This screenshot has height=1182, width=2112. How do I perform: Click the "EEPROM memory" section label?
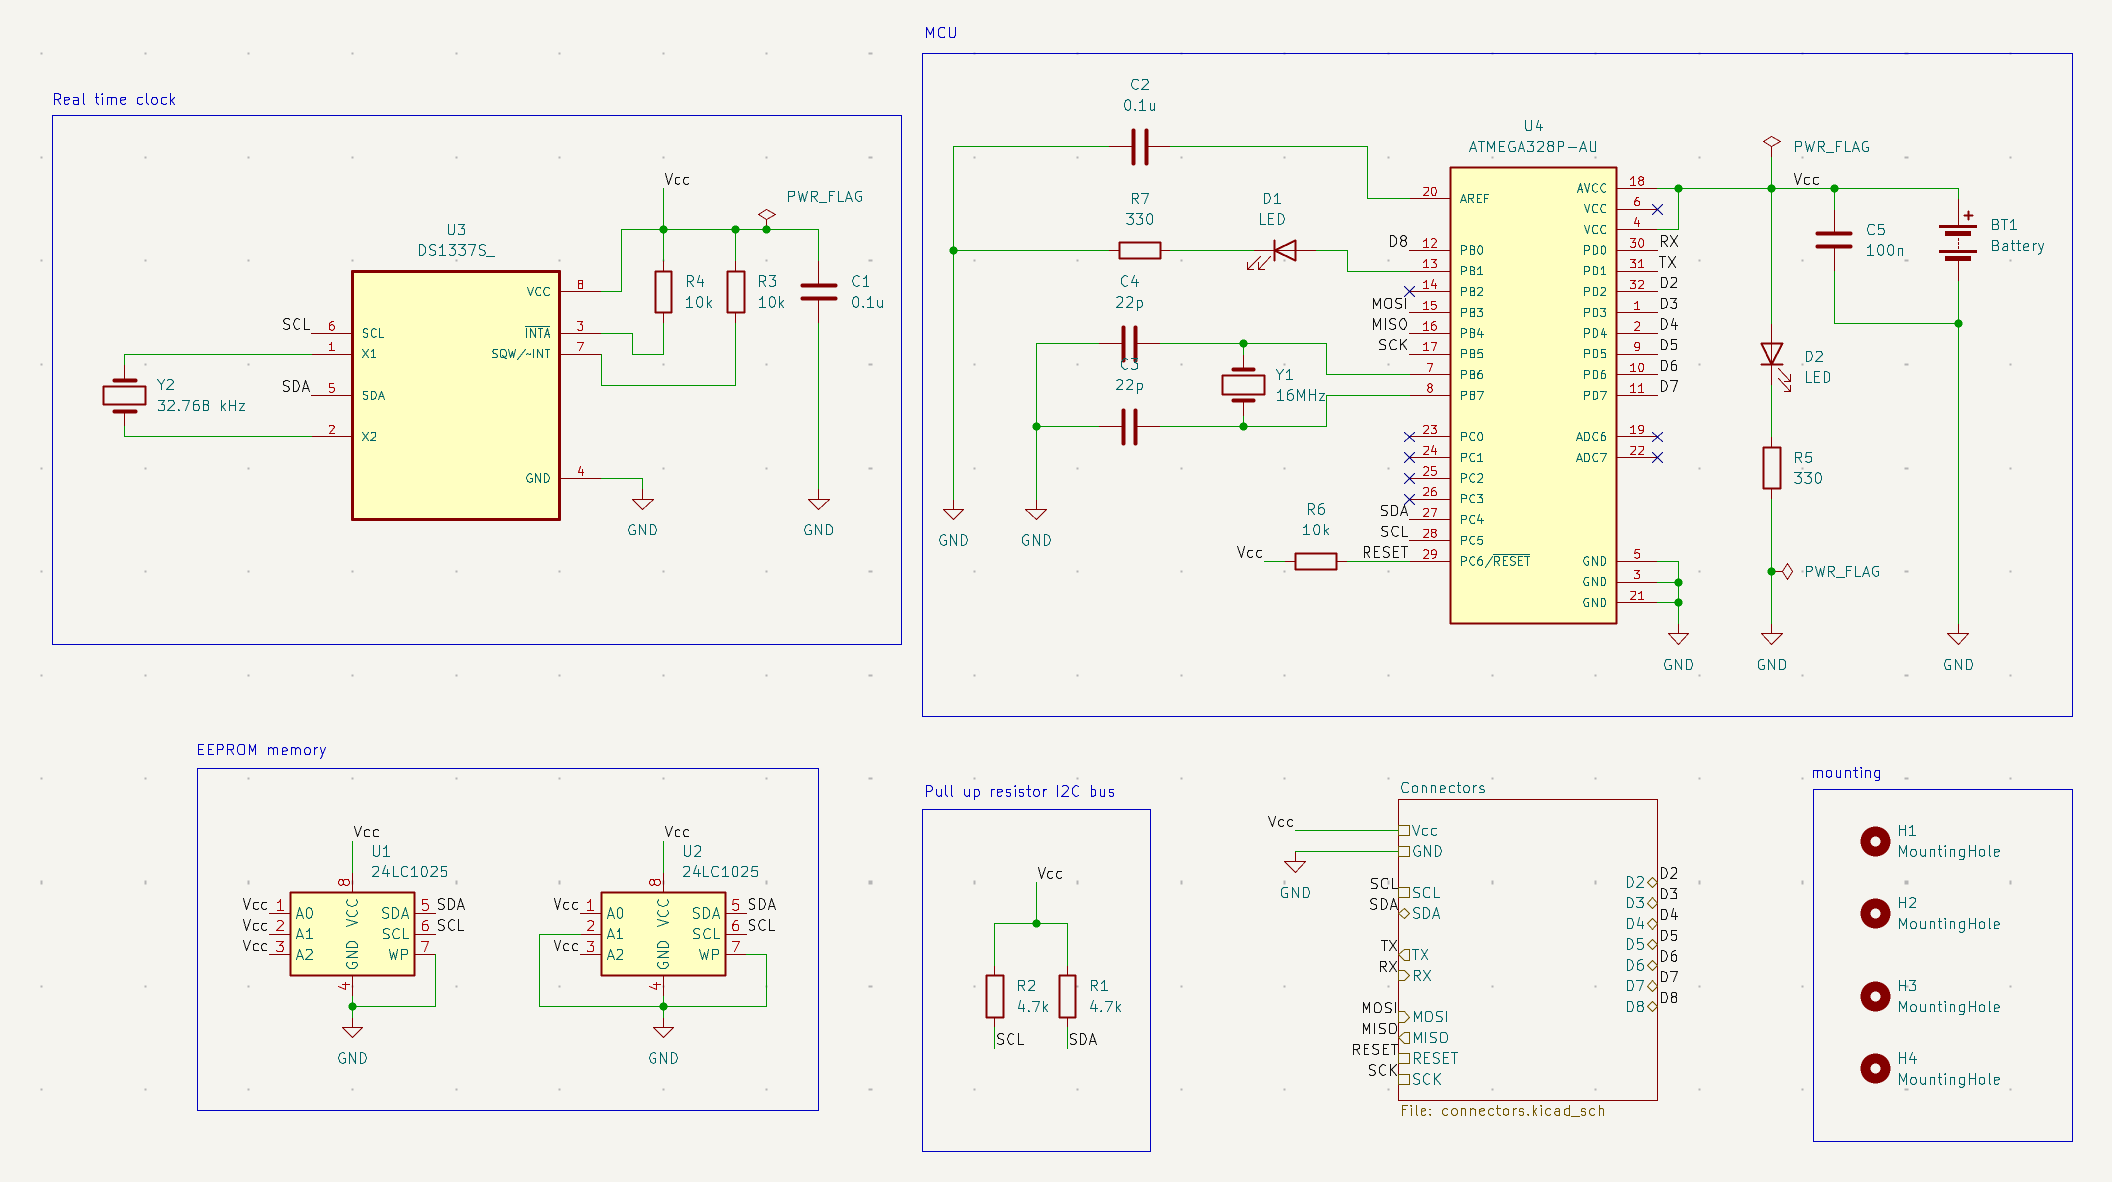[261, 750]
